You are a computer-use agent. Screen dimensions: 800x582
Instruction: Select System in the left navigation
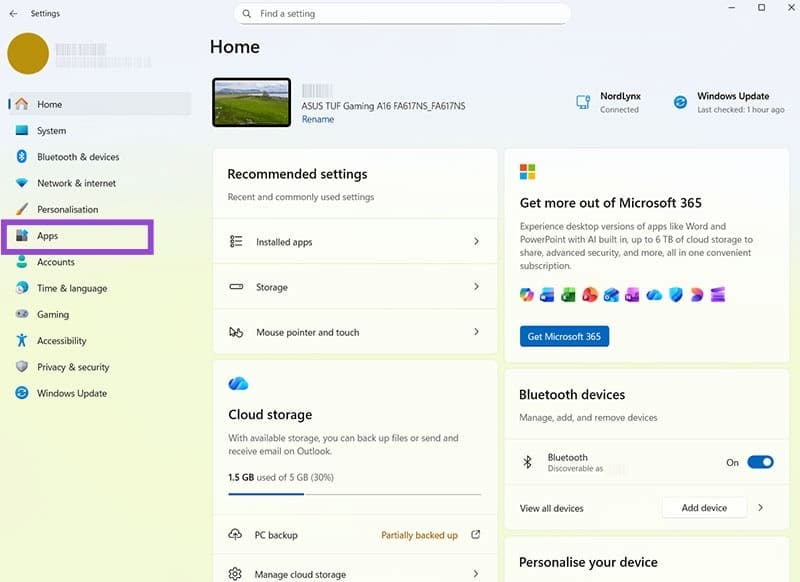[x=51, y=131]
